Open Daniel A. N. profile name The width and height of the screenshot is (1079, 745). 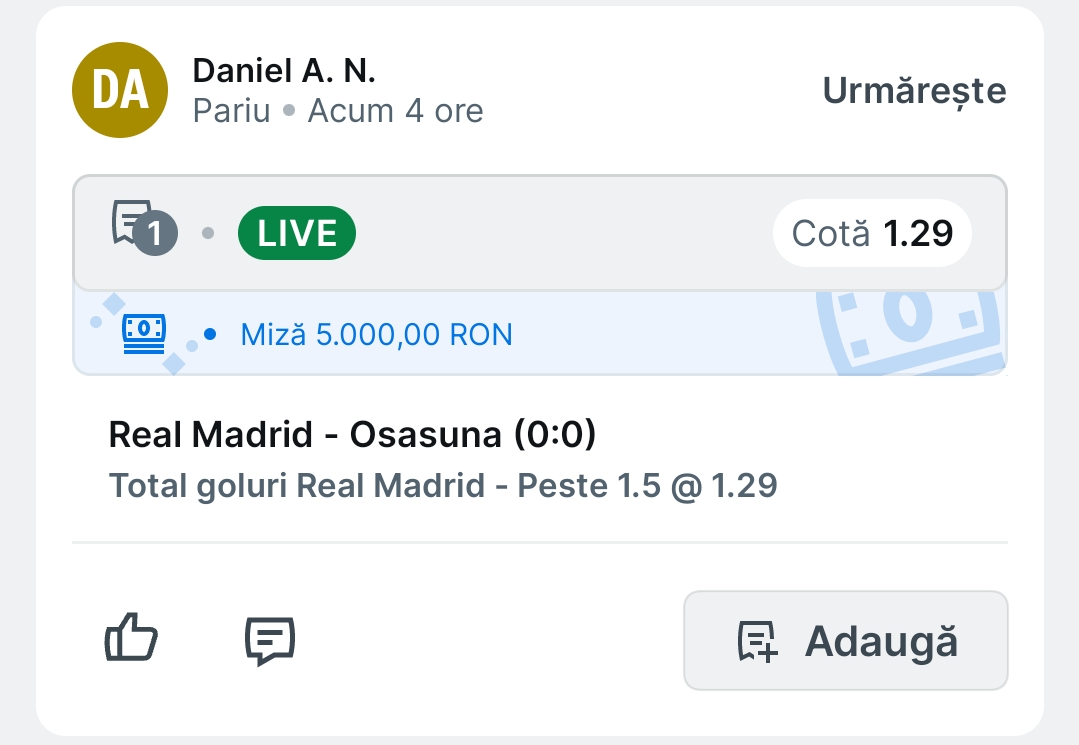pyautogui.click(x=284, y=70)
